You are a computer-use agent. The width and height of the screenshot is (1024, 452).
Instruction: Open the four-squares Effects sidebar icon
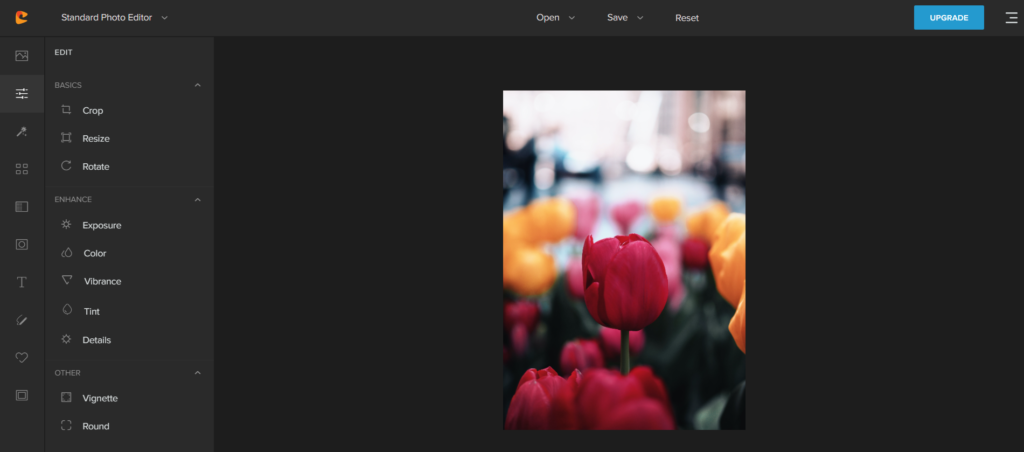tap(22, 169)
